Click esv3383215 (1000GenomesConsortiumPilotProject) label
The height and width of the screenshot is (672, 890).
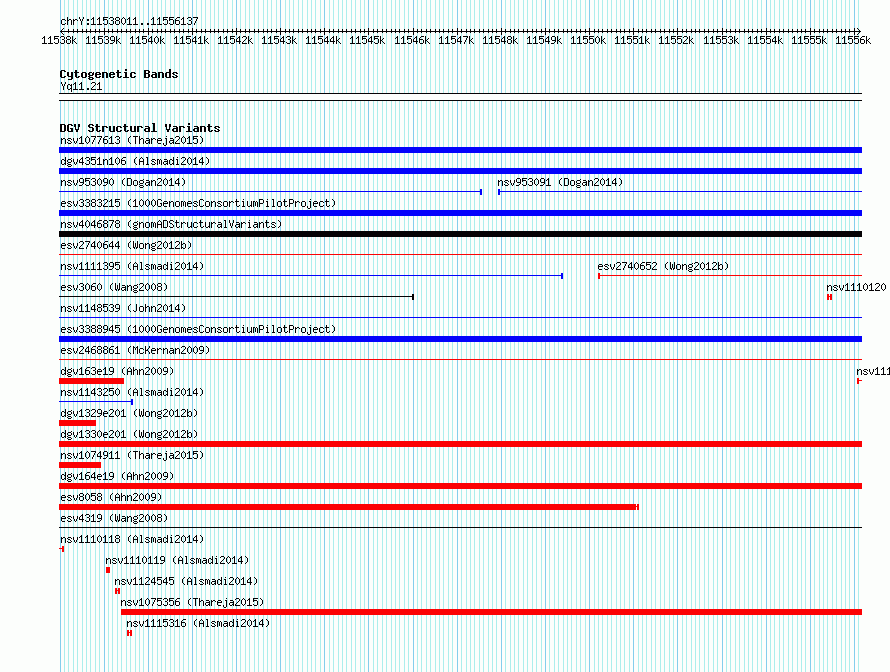(x=198, y=203)
